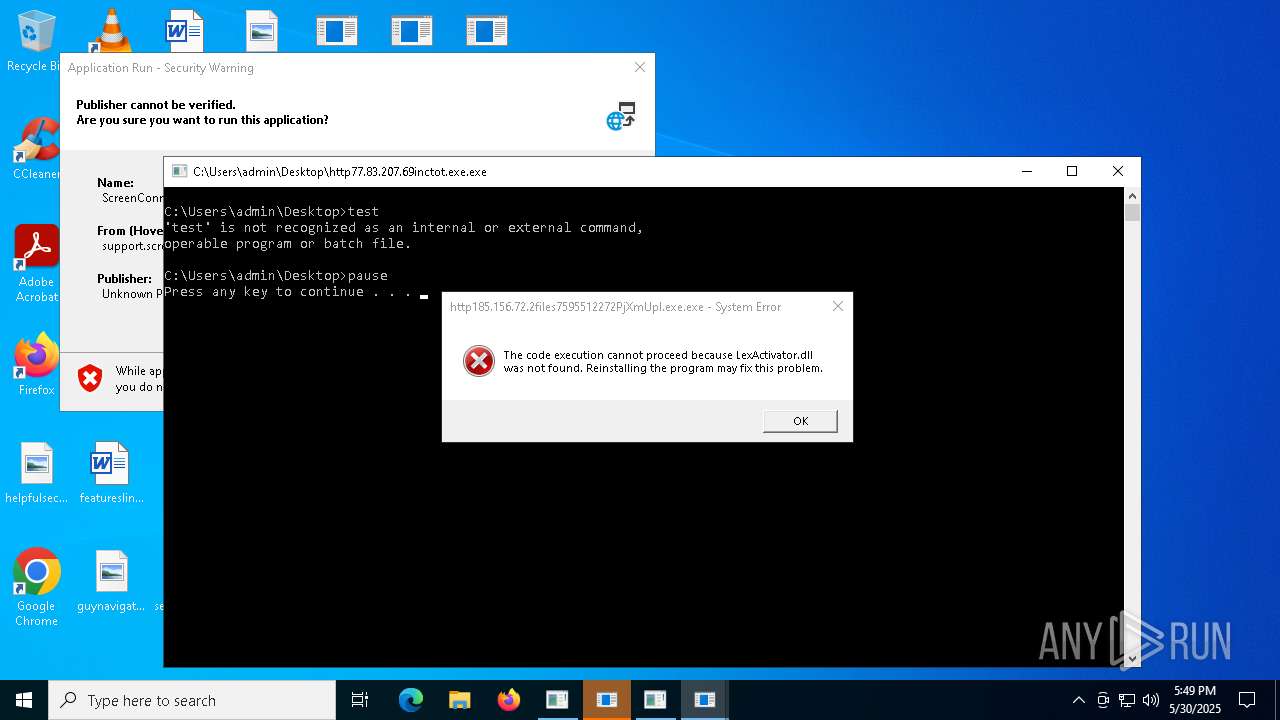
Task: Open the Windows Start menu
Action: 24,700
